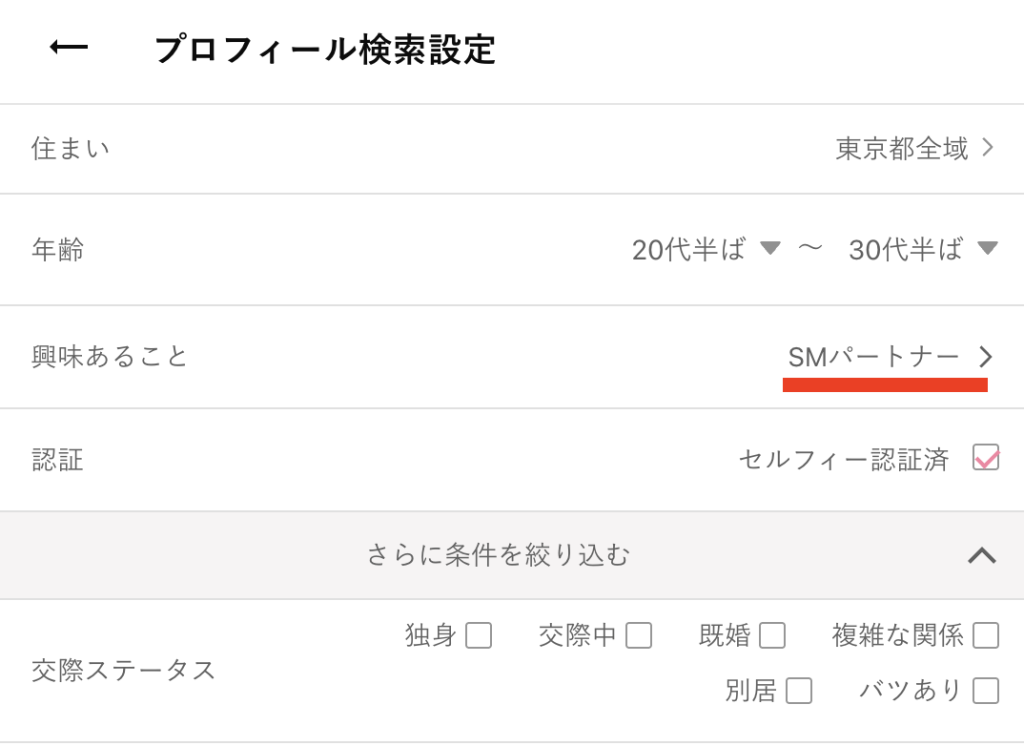Viewport: 1024px width, 746px height.
Task: Tap the 興味あること row chevron arrow
Action: (x=988, y=357)
